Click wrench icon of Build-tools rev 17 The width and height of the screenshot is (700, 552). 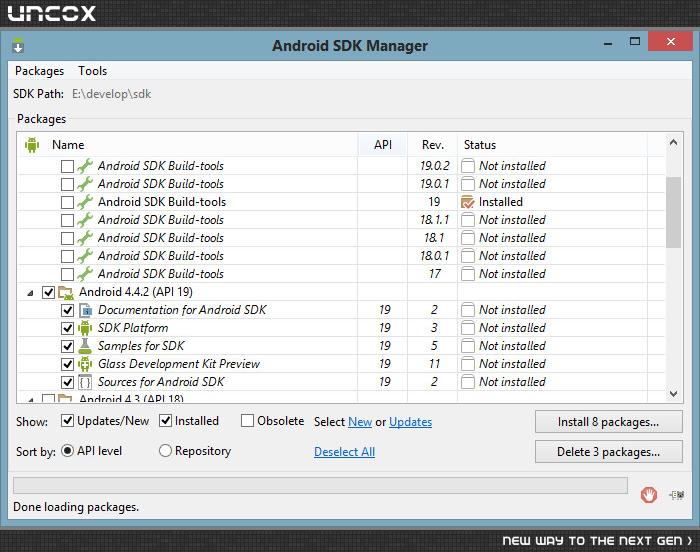85,274
